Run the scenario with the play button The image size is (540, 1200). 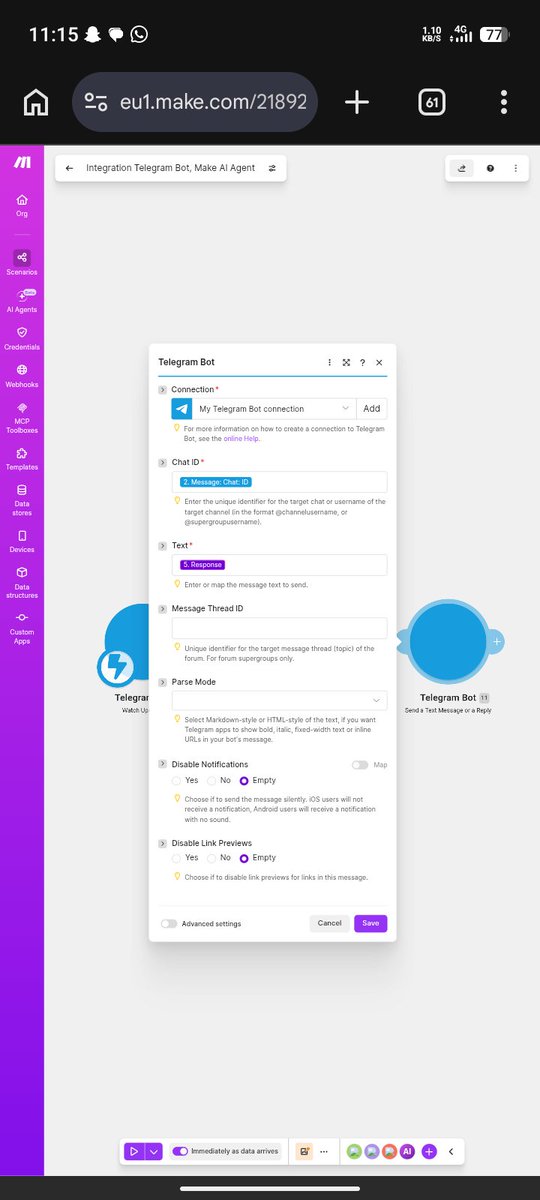pos(134,1151)
